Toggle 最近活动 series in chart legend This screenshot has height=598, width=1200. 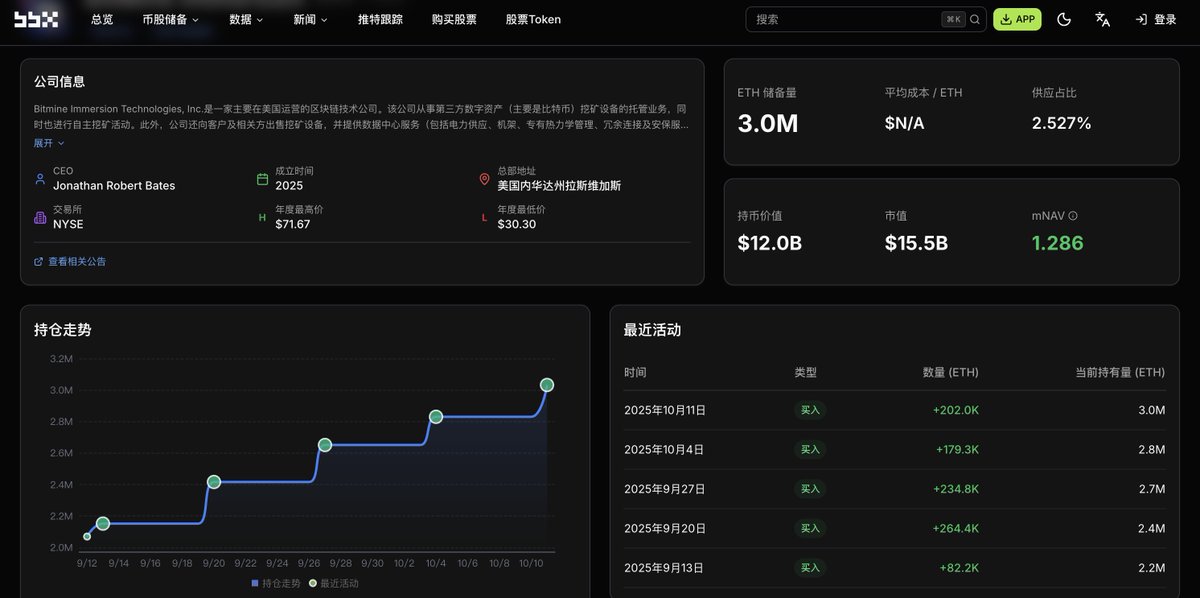(334, 583)
